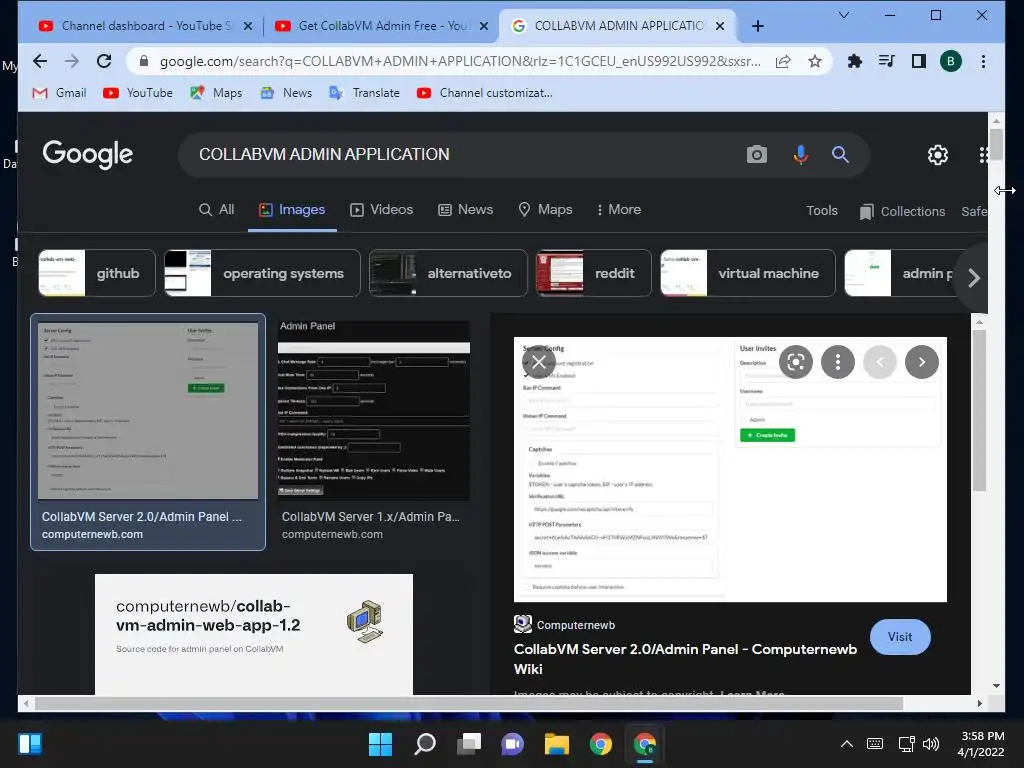This screenshot has height=768, width=1024.
Task: Open the Maps bookmark in the bookmarks bar
Action: click(x=216, y=93)
